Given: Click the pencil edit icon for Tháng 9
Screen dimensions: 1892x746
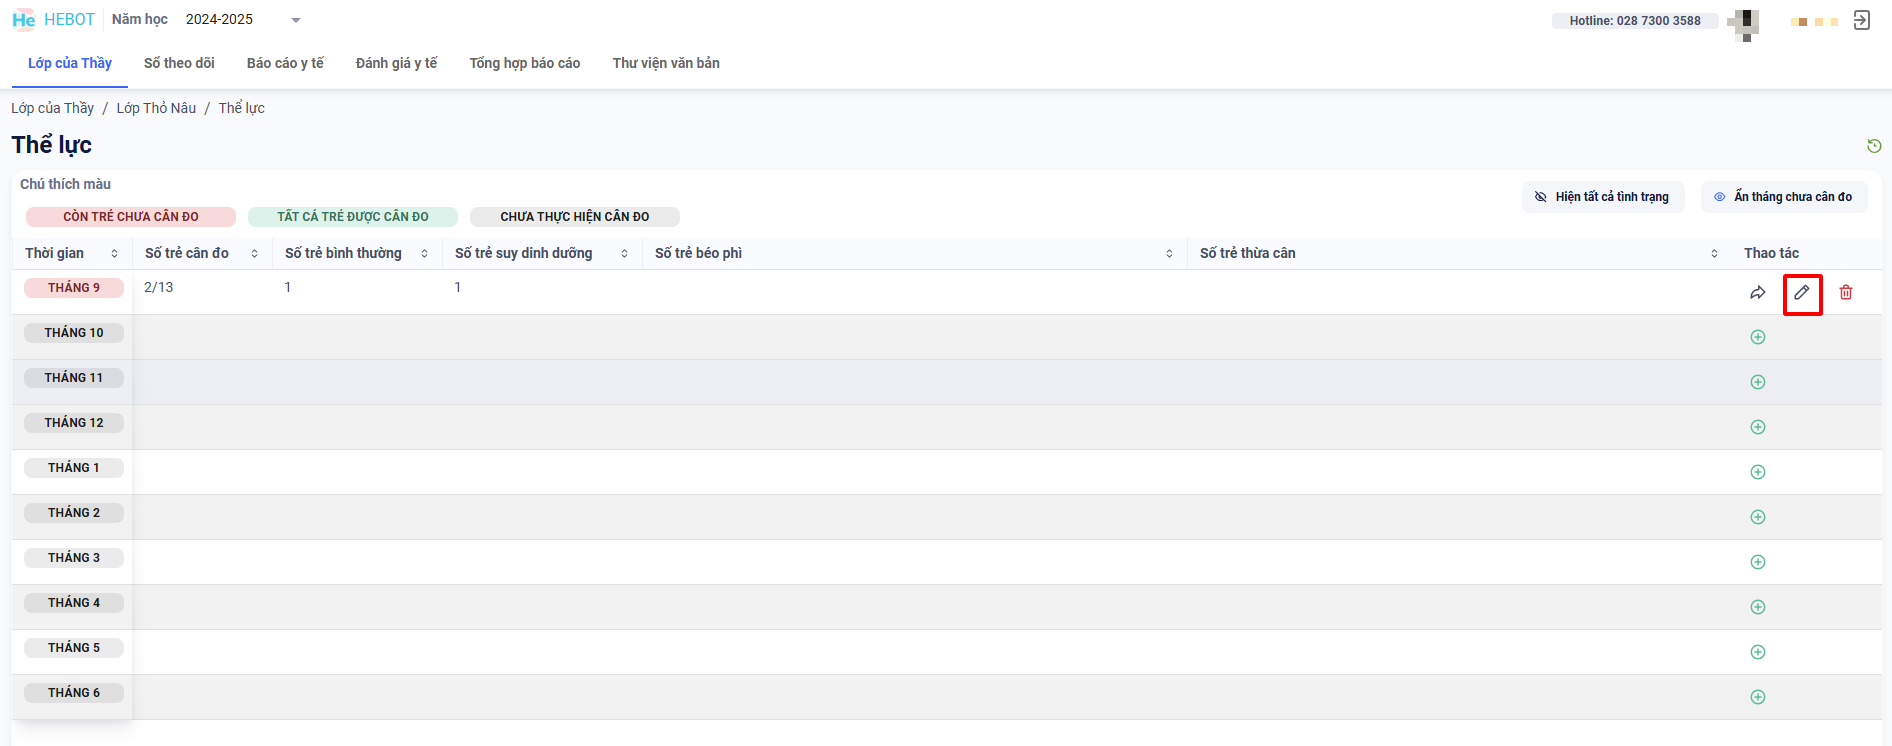Looking at the screenshot, I should pos(1802,293).
